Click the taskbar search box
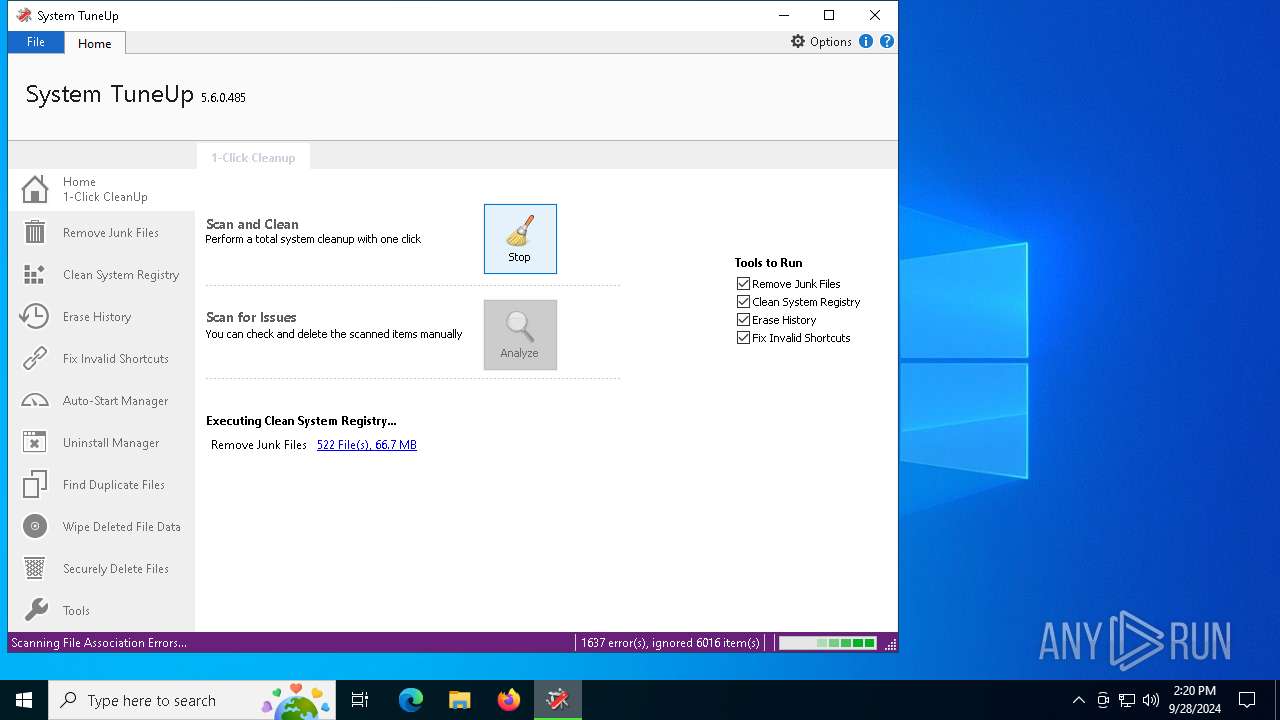Viewport: 1280px width, 720px height. (194, 700)
